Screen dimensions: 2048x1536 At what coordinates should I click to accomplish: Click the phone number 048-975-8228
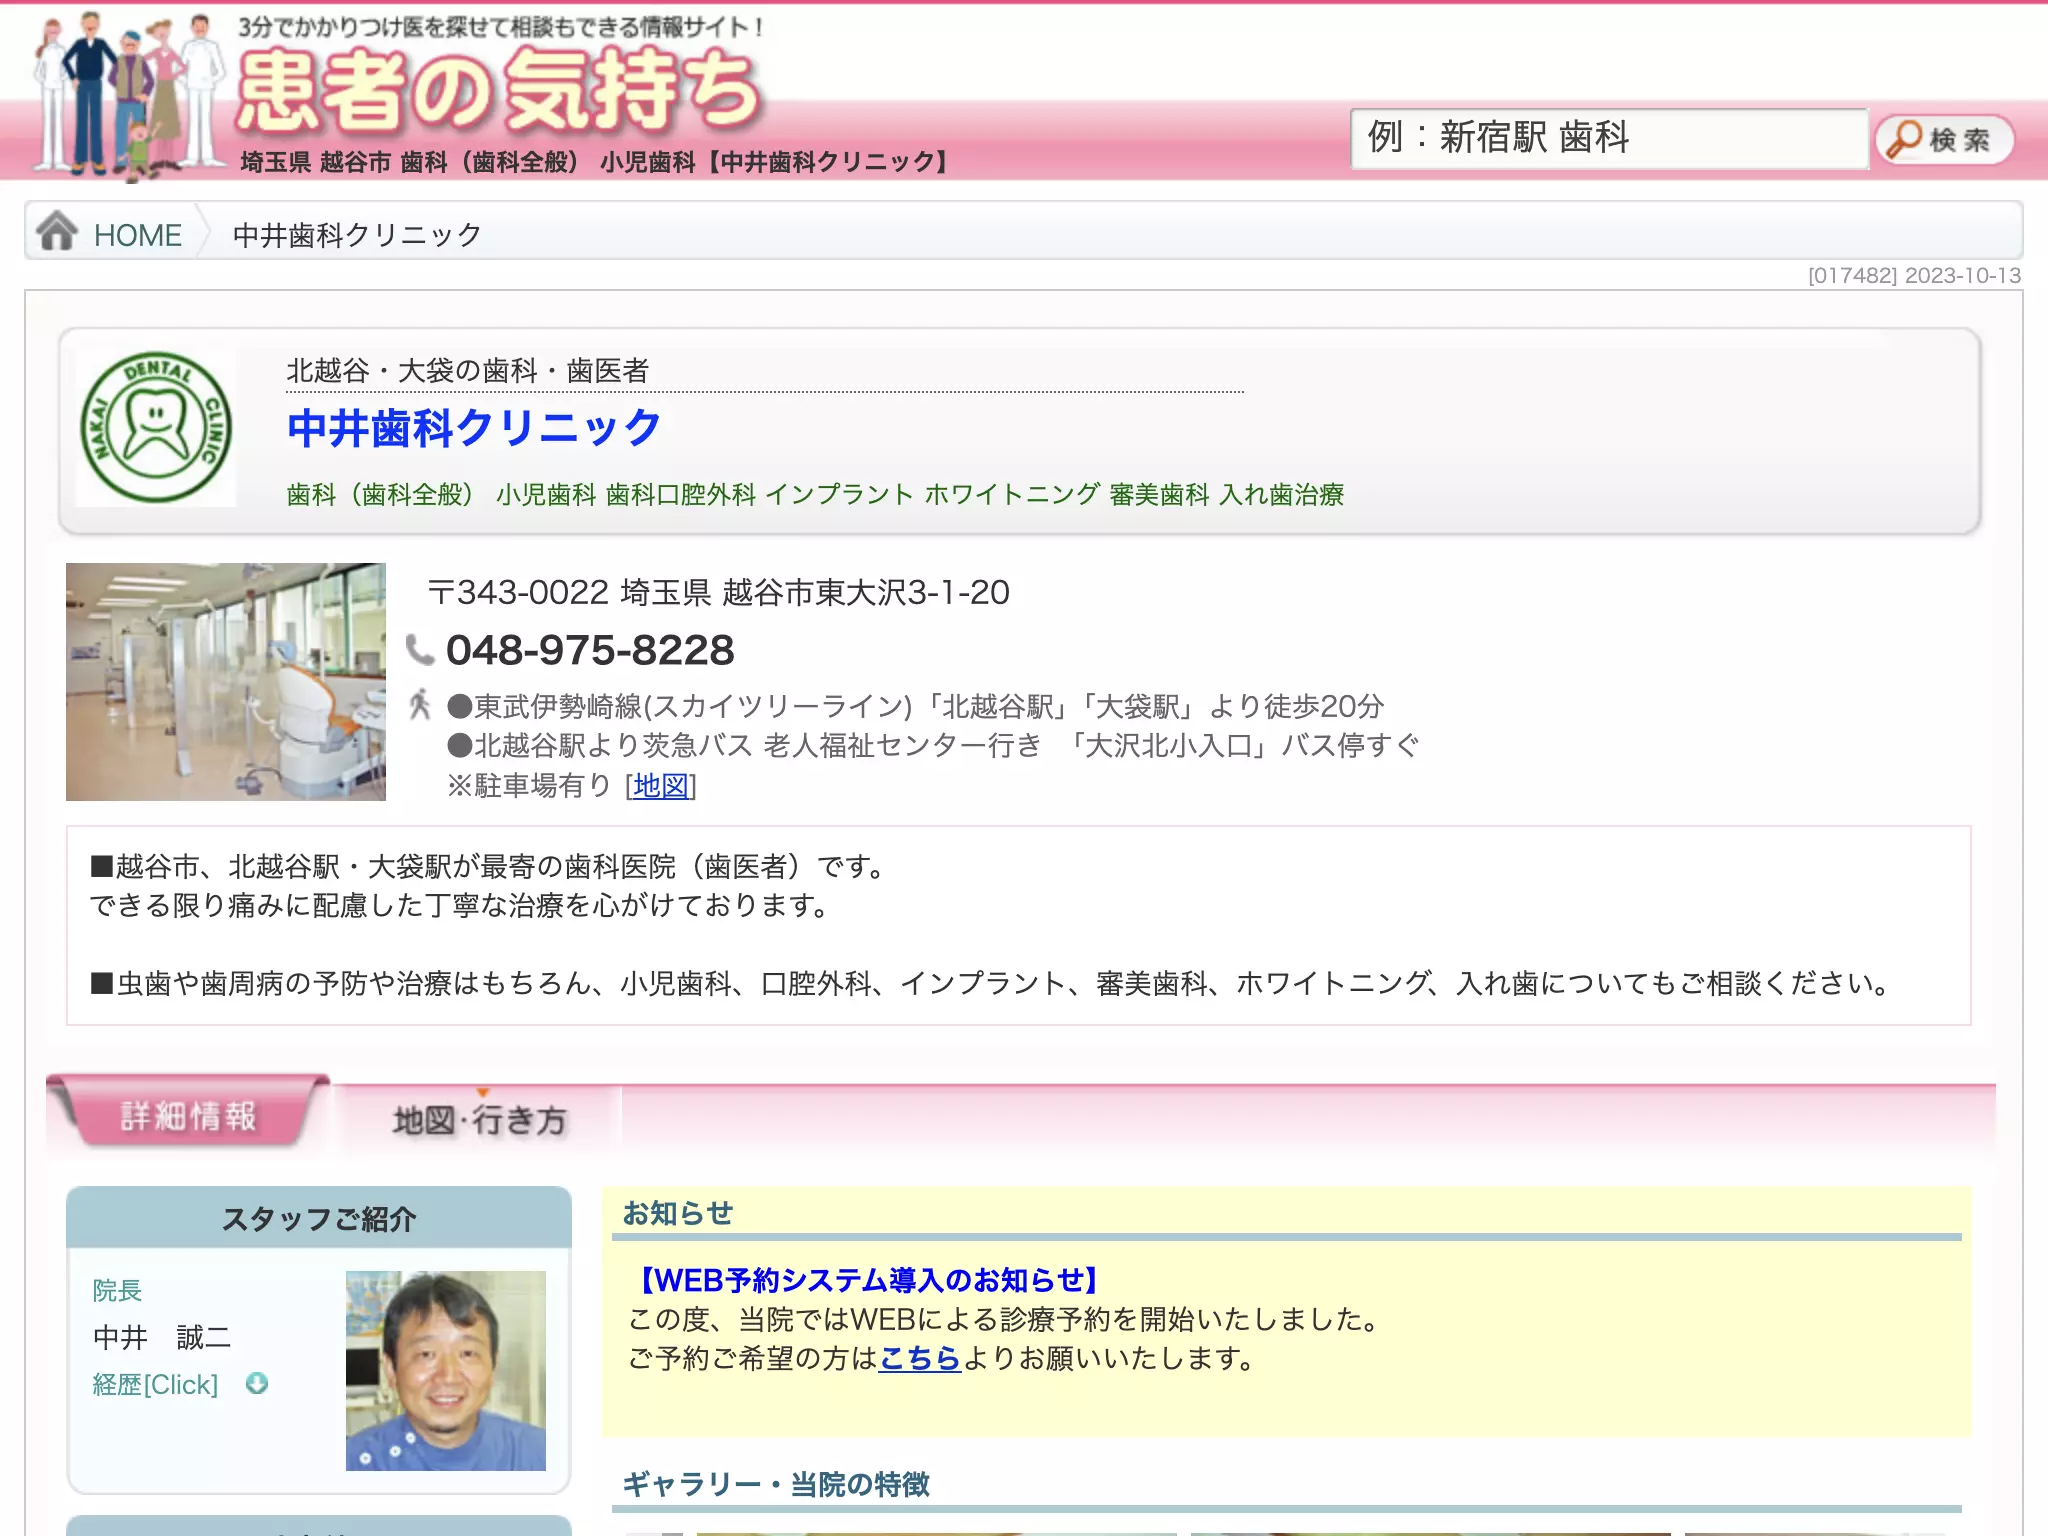[x=590, y=650]
